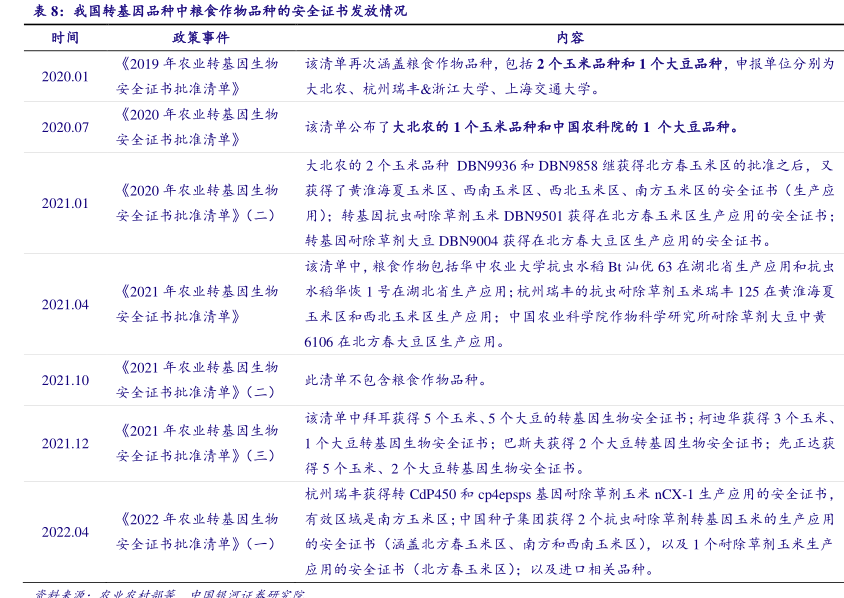
Task: Click the text '此清单不包含粮食作物品种'
Action: click(x=396, y=380)
